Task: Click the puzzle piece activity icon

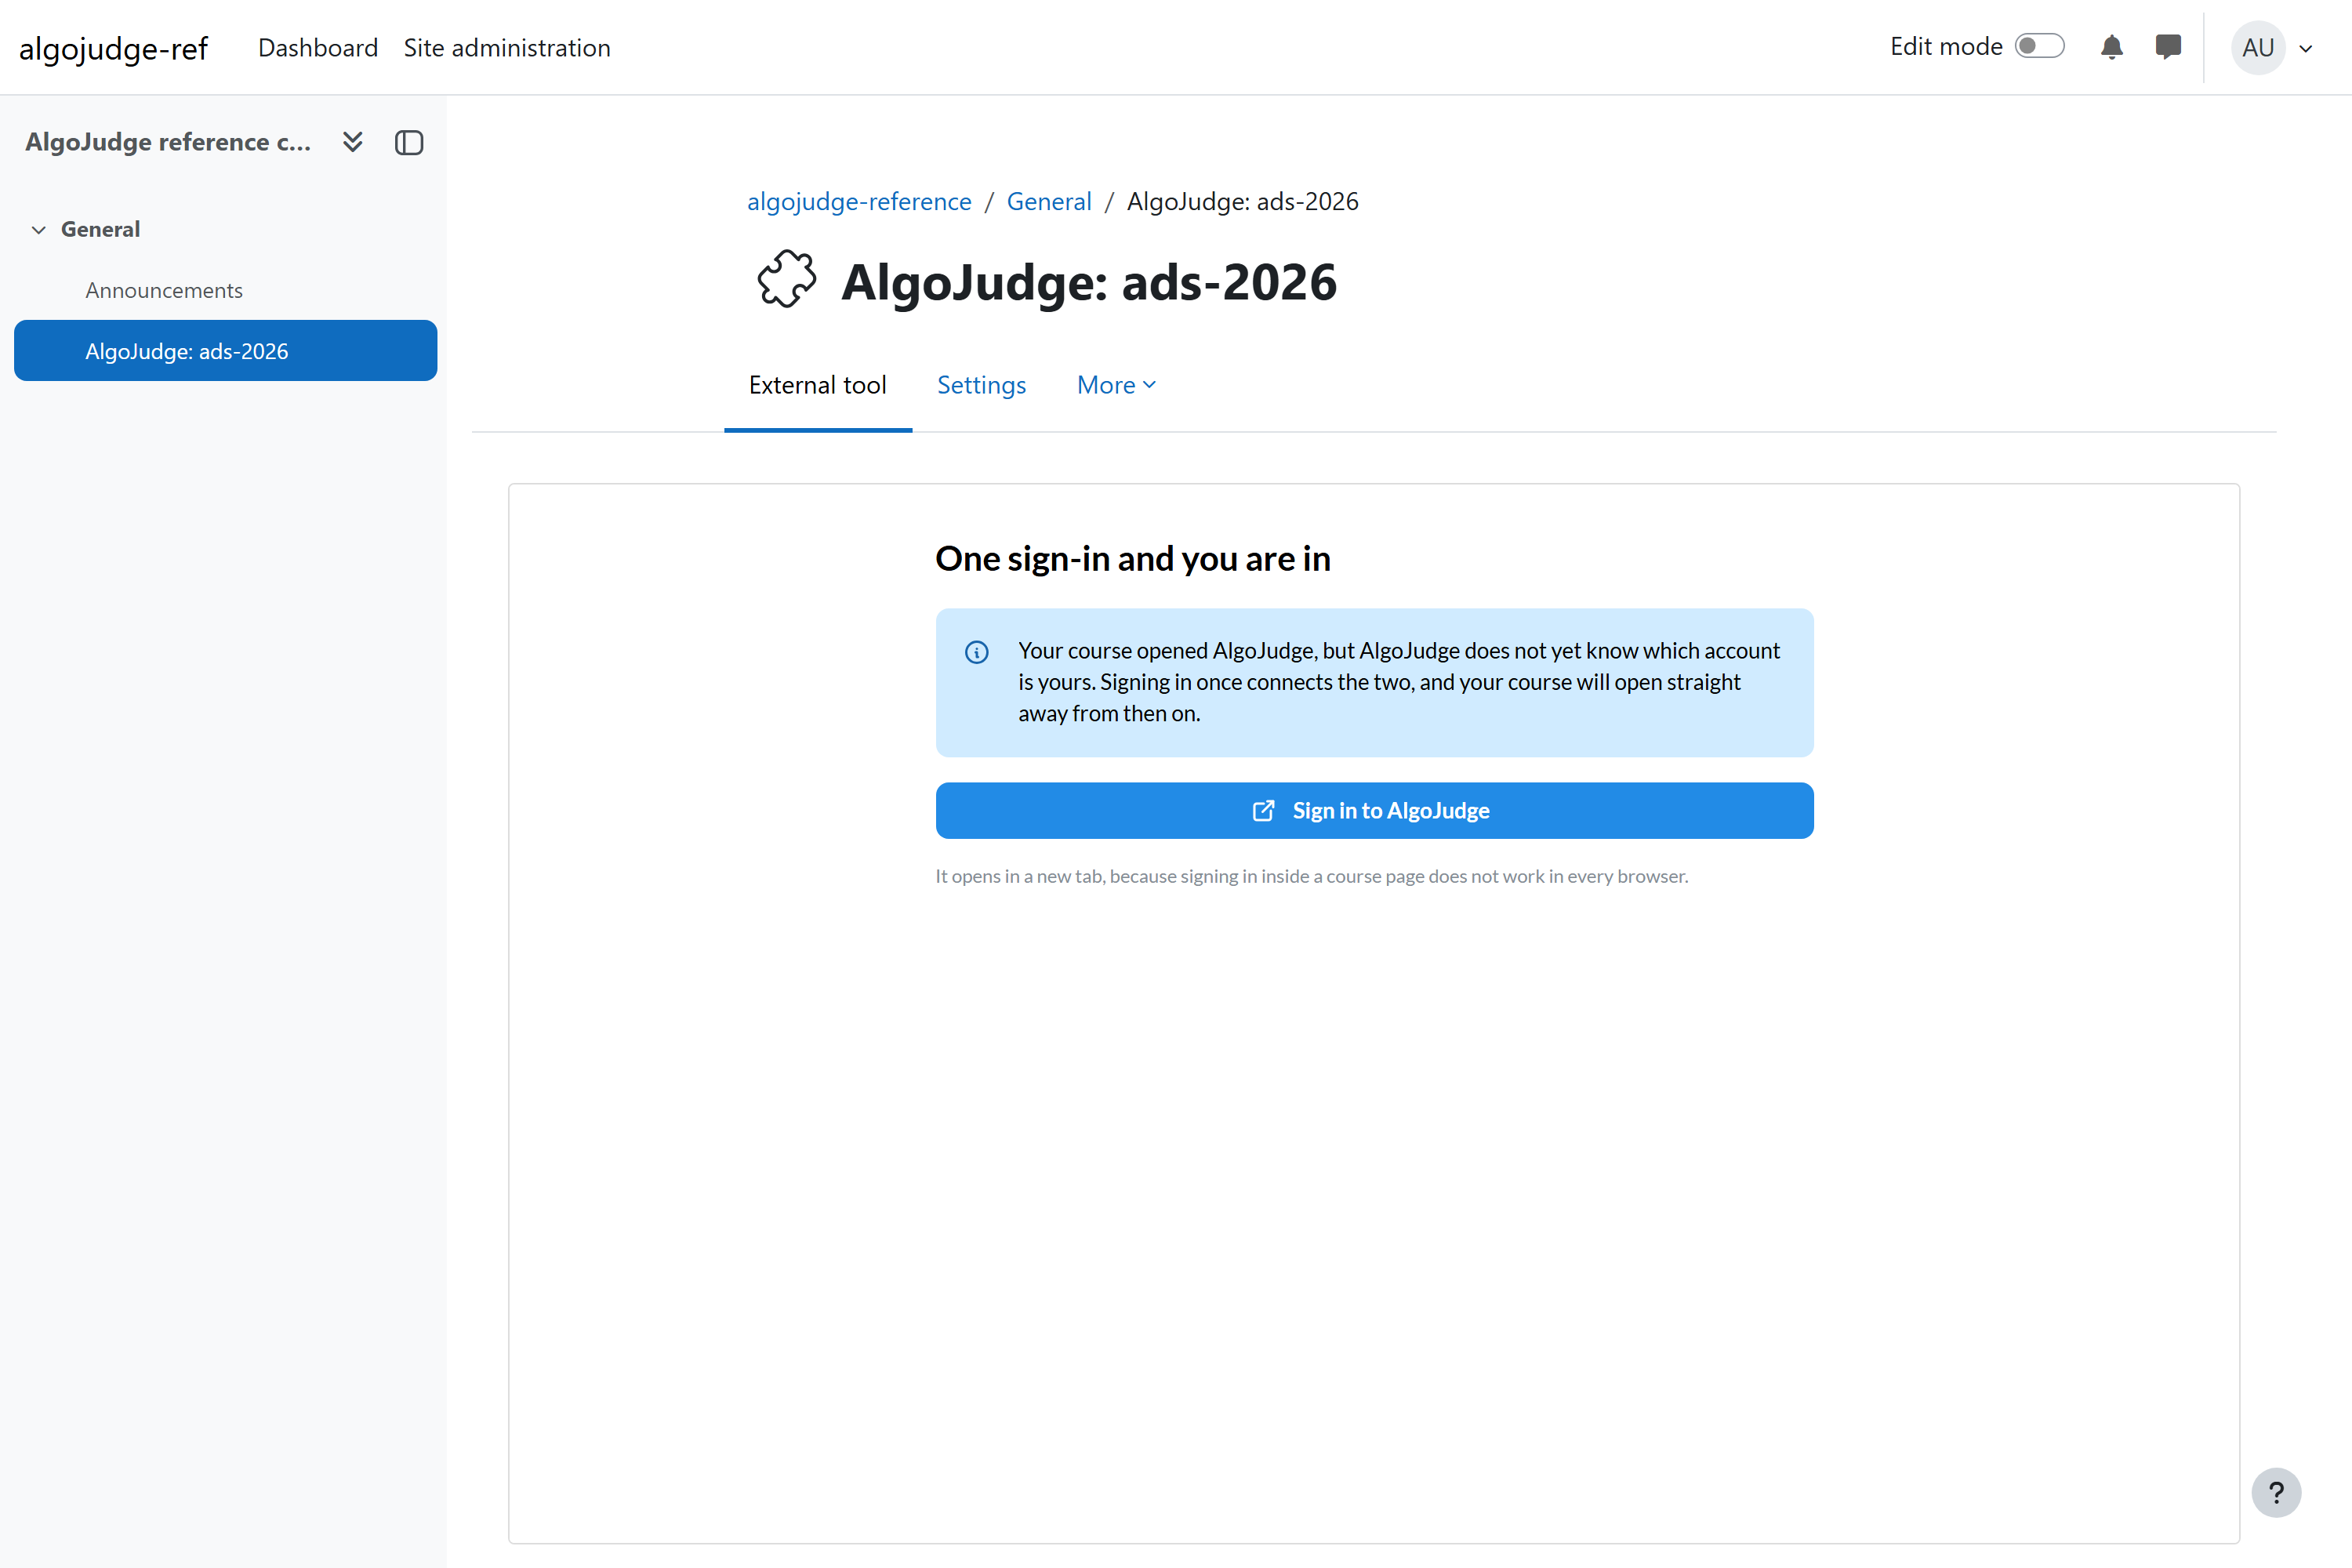Action: point(787,279)
